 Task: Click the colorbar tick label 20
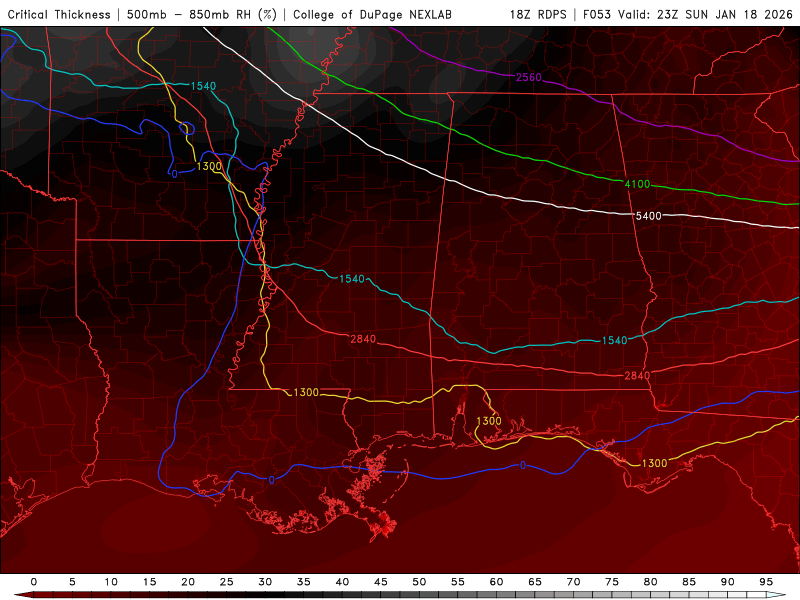coord(188,582)
